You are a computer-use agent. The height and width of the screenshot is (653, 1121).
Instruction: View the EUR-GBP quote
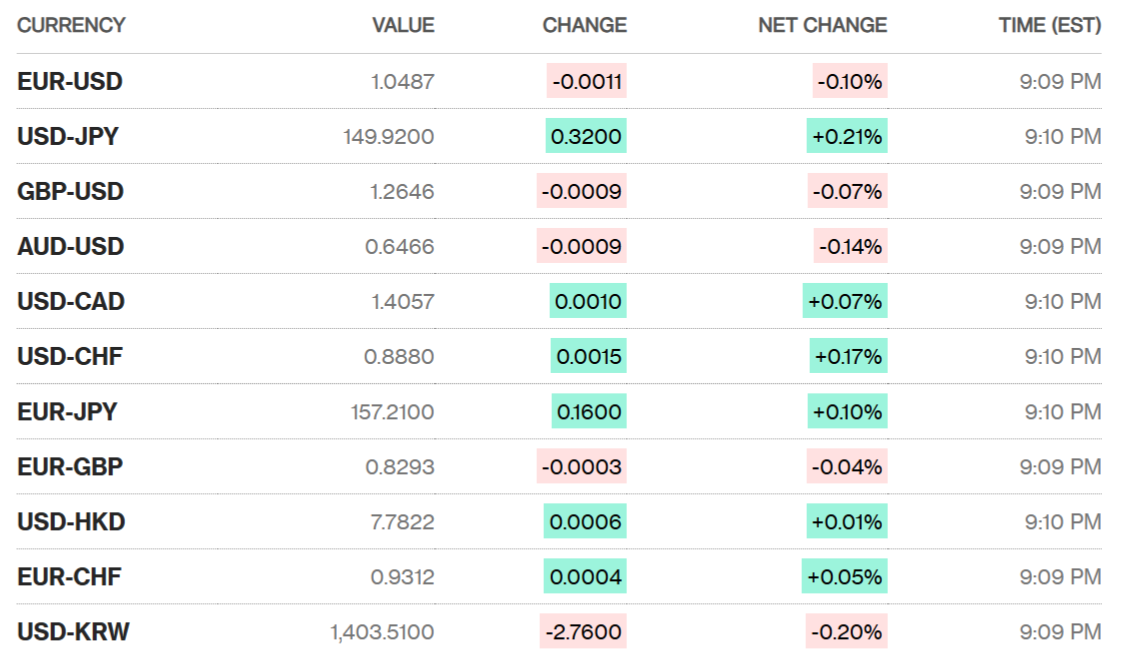70,467
